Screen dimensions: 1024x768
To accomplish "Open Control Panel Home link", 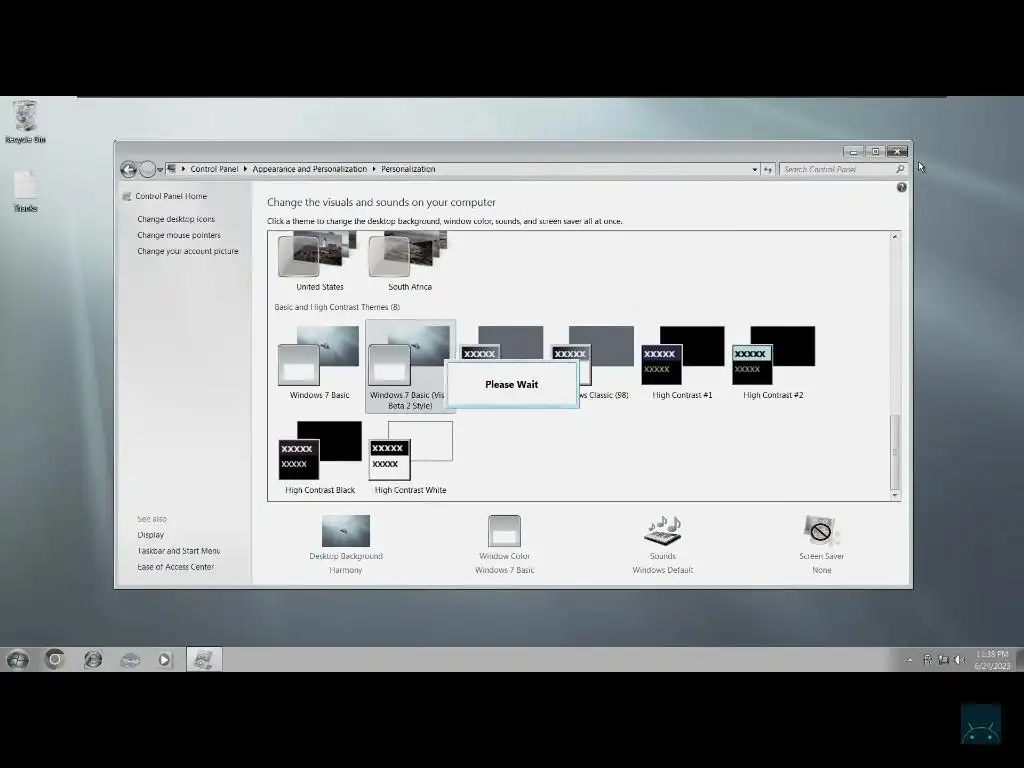I will tap(171, 196).
